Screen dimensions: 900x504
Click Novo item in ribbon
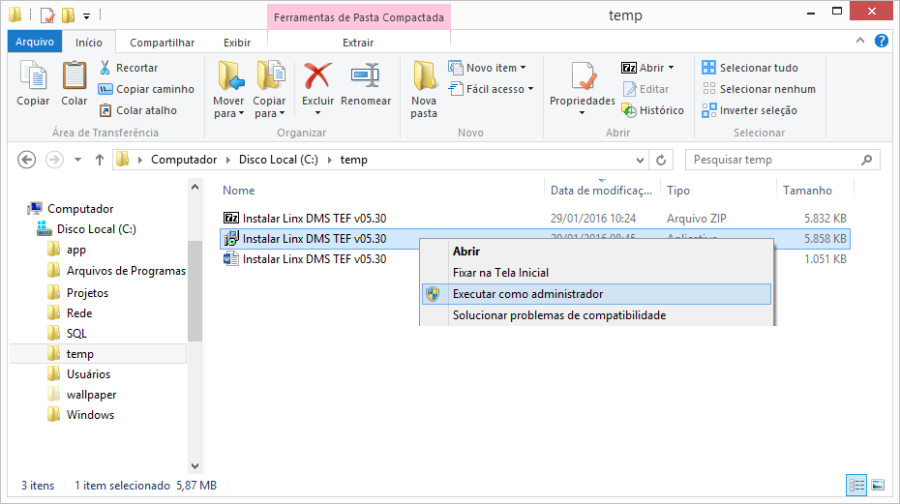click(487, 68)
